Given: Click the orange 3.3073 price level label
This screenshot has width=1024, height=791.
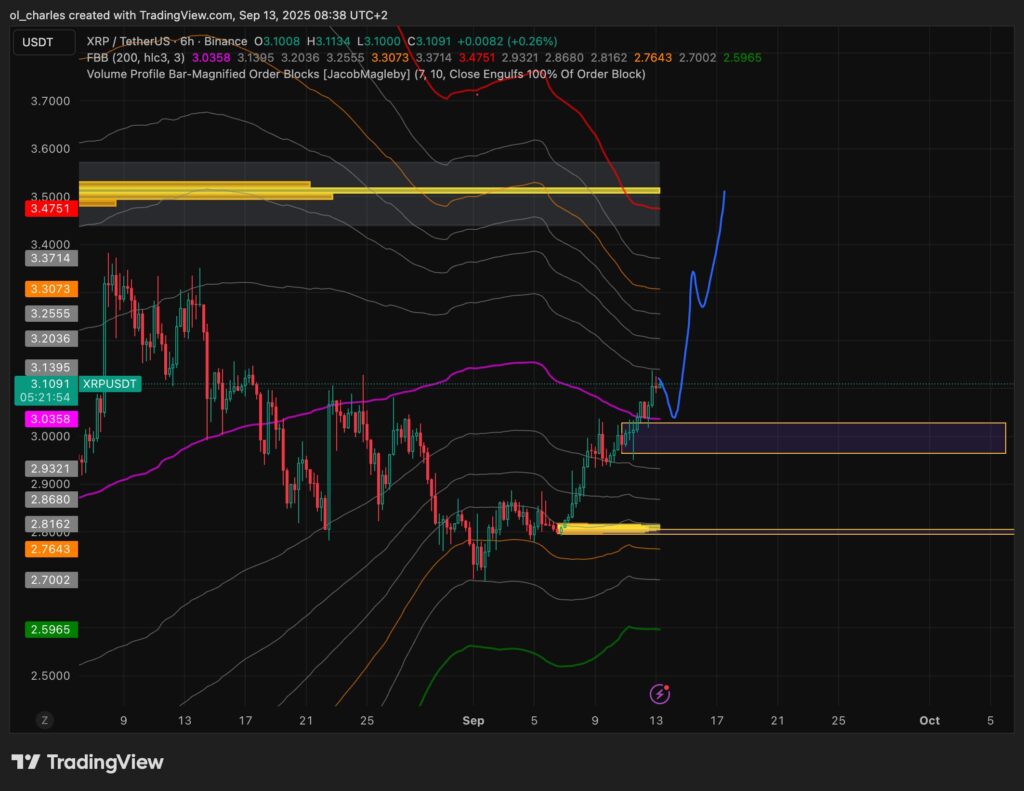Looking at the screenshot, I should click(51, 289).
